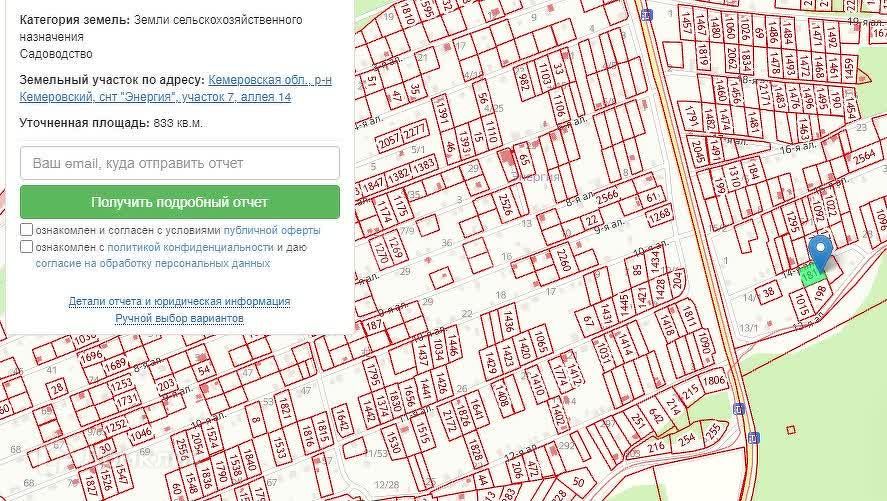The height and width of the screenshot is (501, 887).
Task: Click parcel number 1806 on map
Action: [x=713, y=381]
